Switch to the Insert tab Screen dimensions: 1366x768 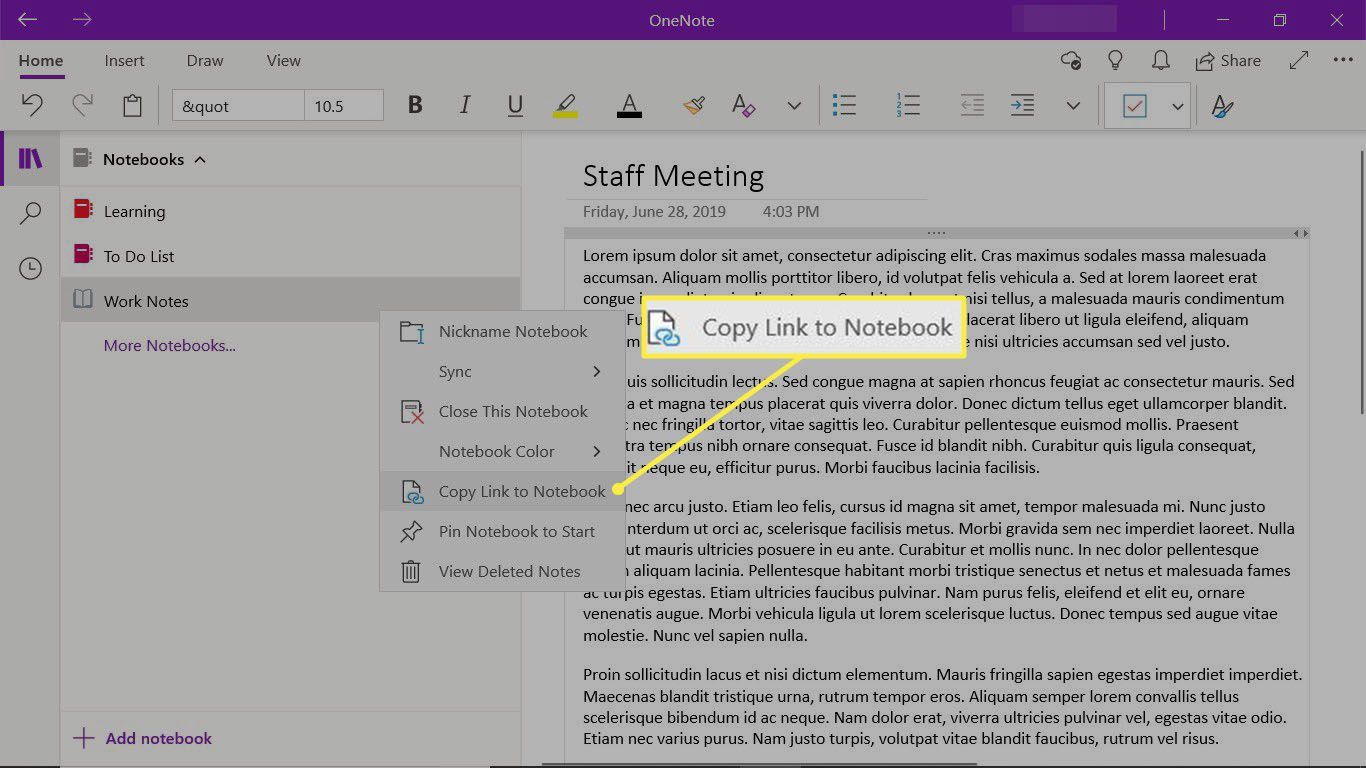[125, 61]
